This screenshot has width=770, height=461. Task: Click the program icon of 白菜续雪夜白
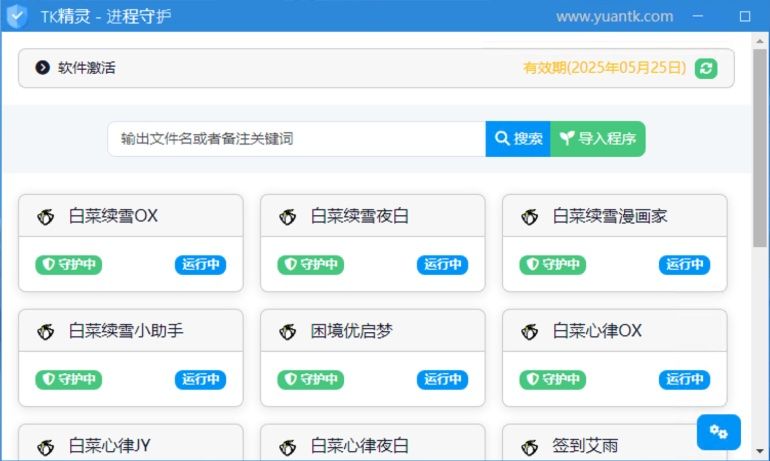click(x=288, y=217)
